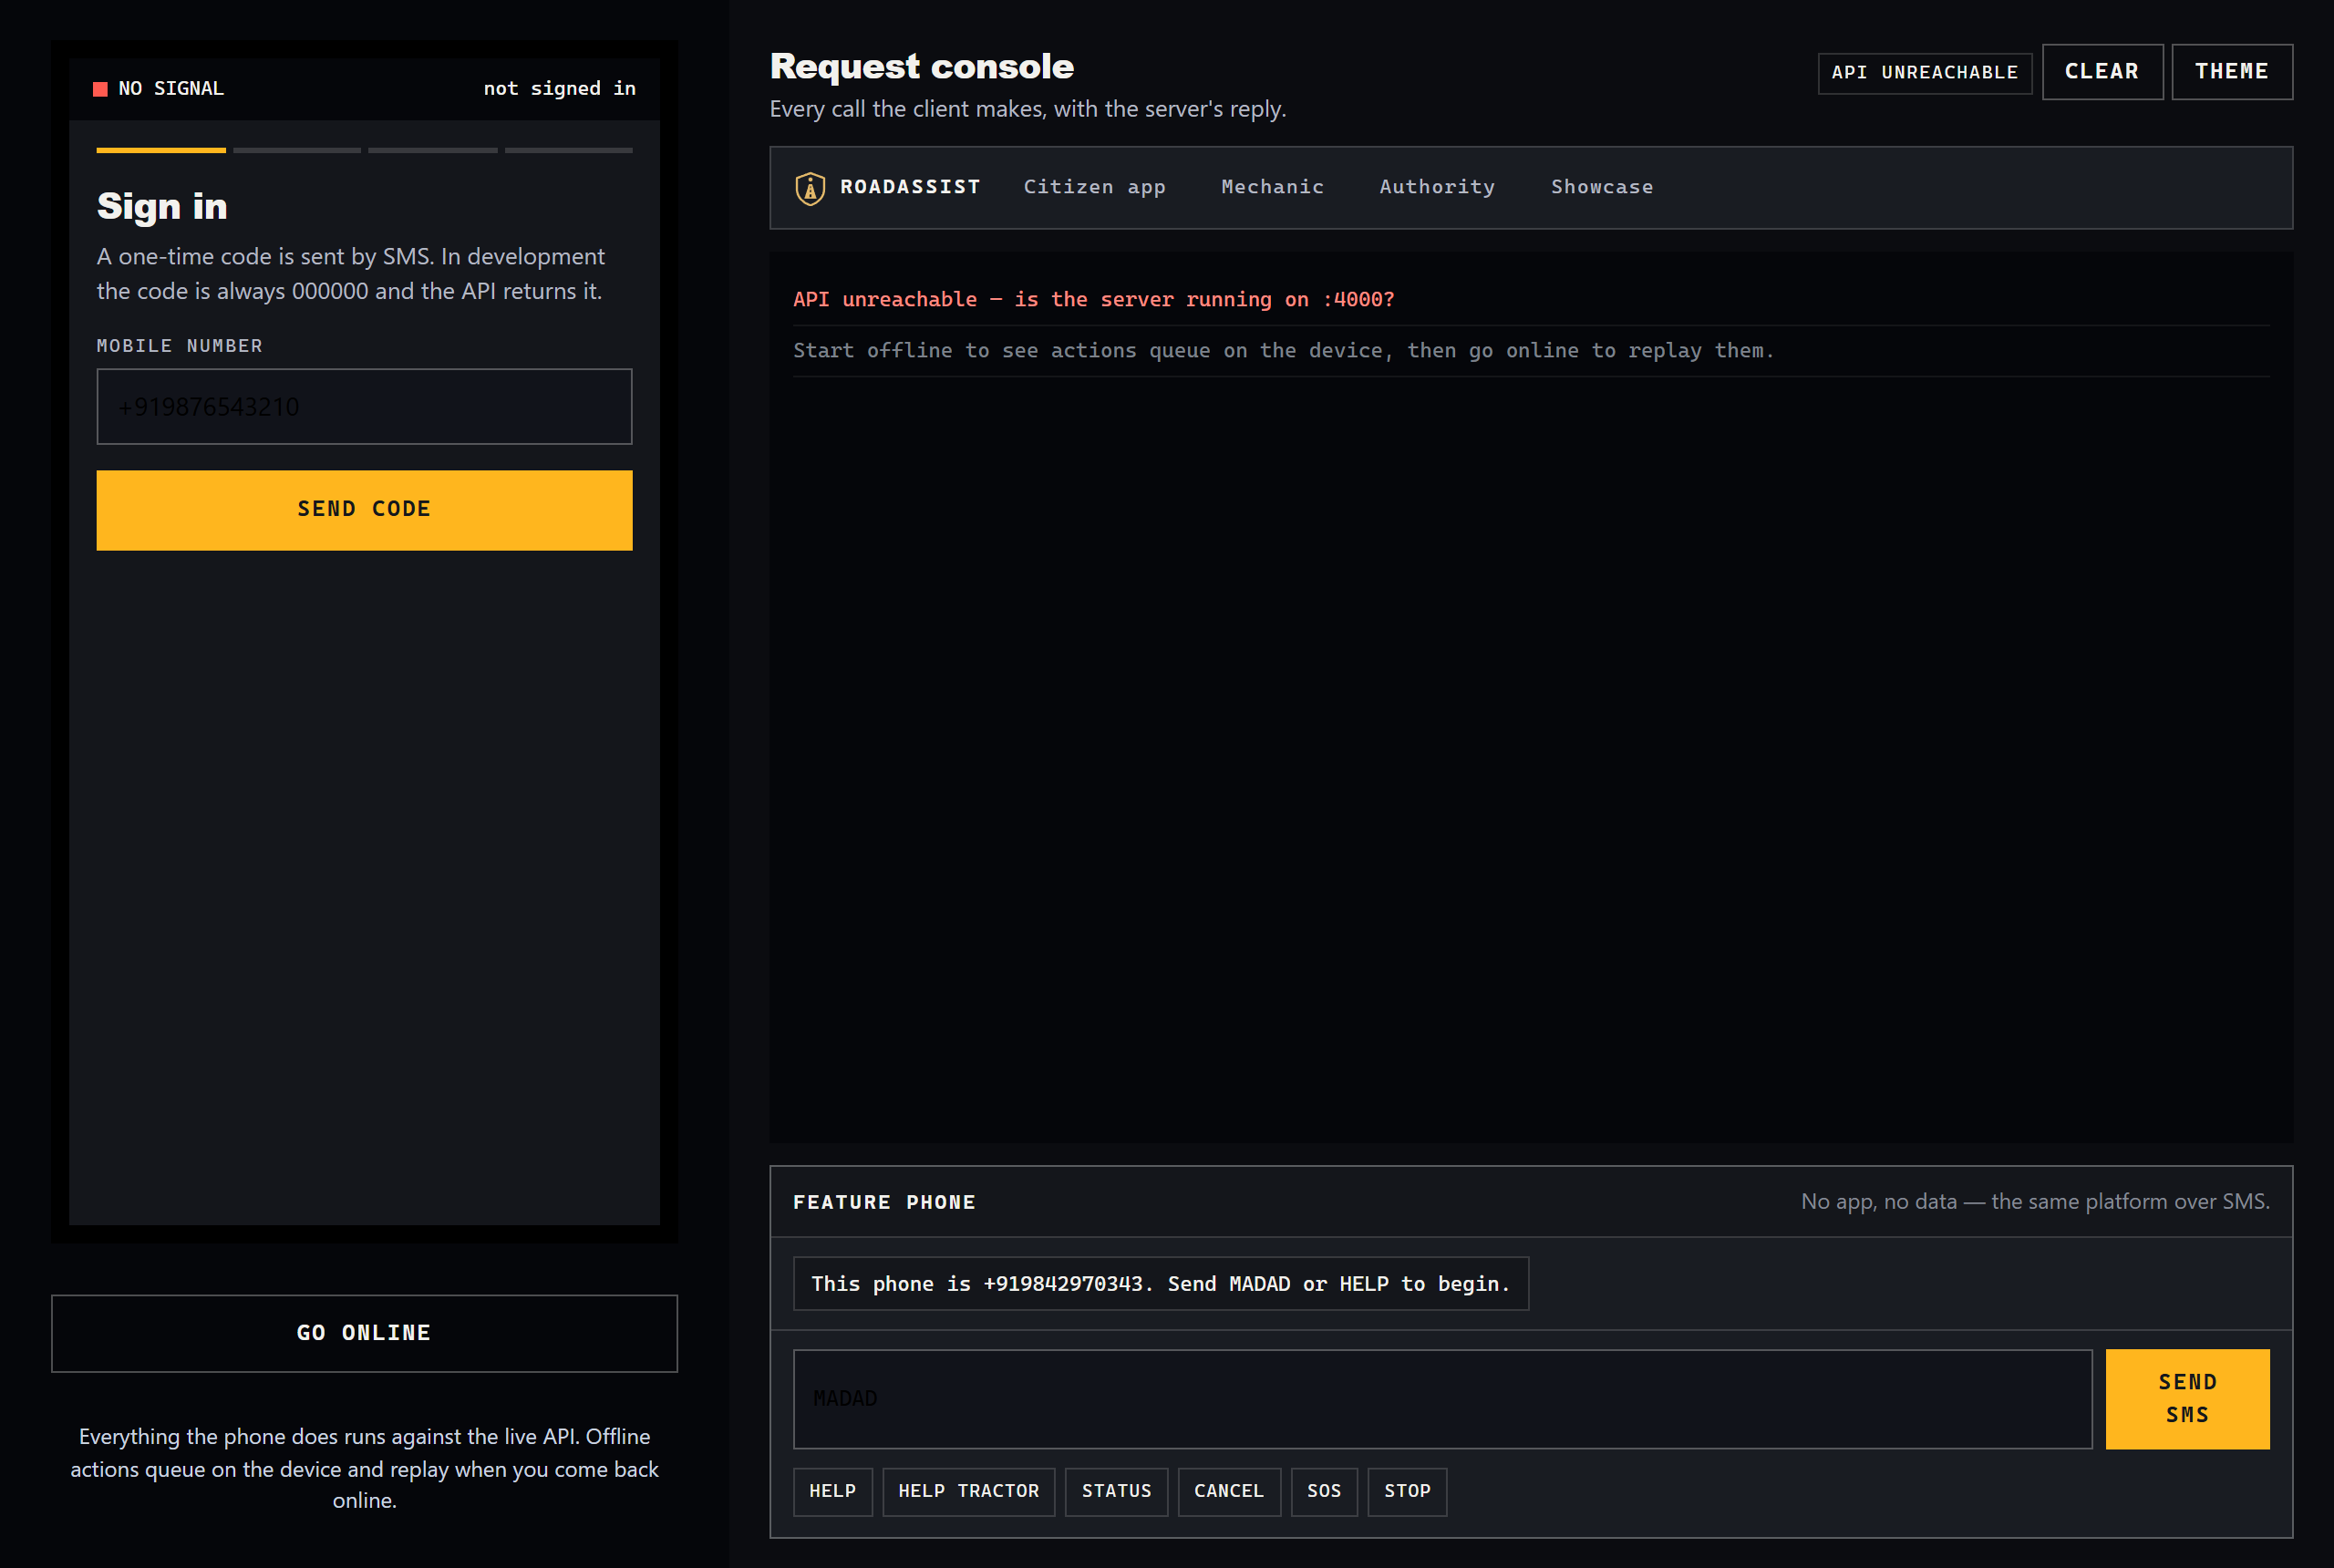
Task: Click the RoadAssist shield logo icon
Action: pyautogui.click(x=810, y=188)
